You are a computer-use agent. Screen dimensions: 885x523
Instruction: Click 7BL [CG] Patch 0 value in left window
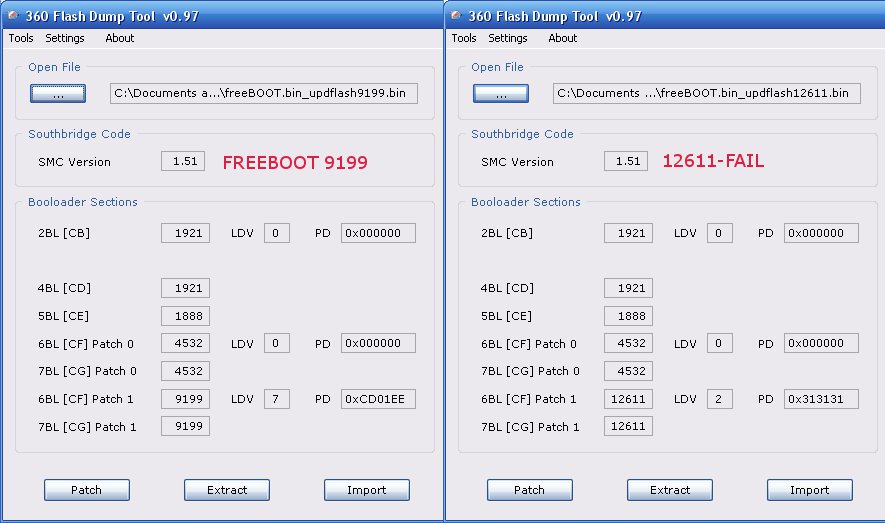(185, 371)
